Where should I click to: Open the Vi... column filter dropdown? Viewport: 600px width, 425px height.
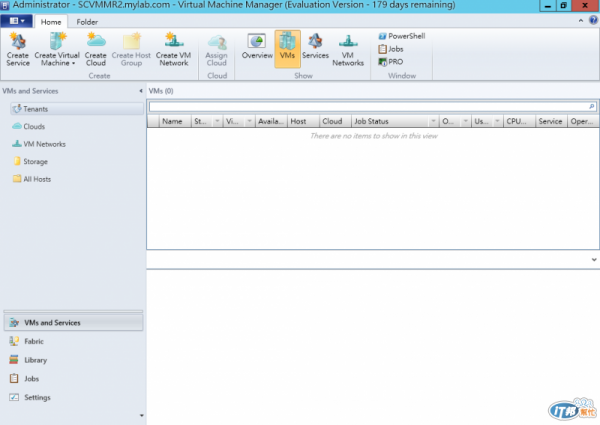tap(249, 121)
